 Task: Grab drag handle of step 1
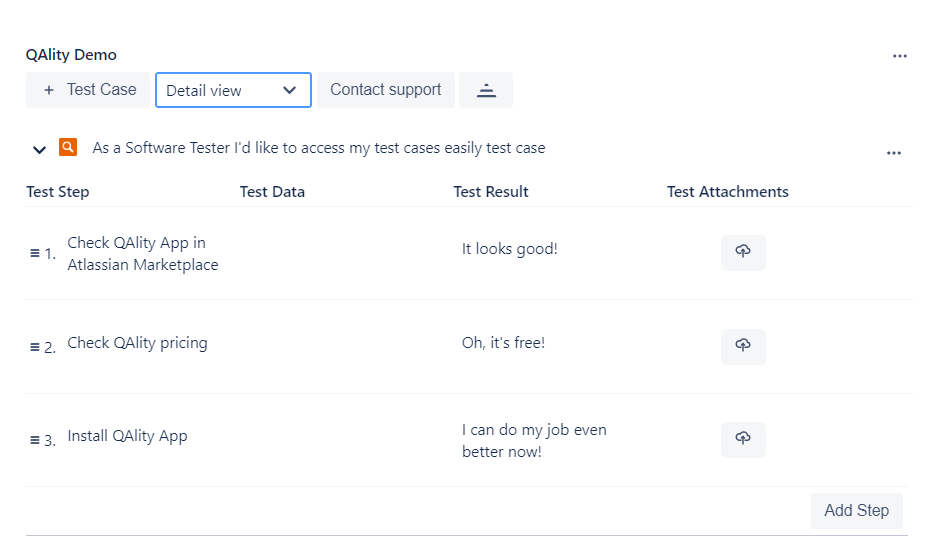tap(35, 253)
